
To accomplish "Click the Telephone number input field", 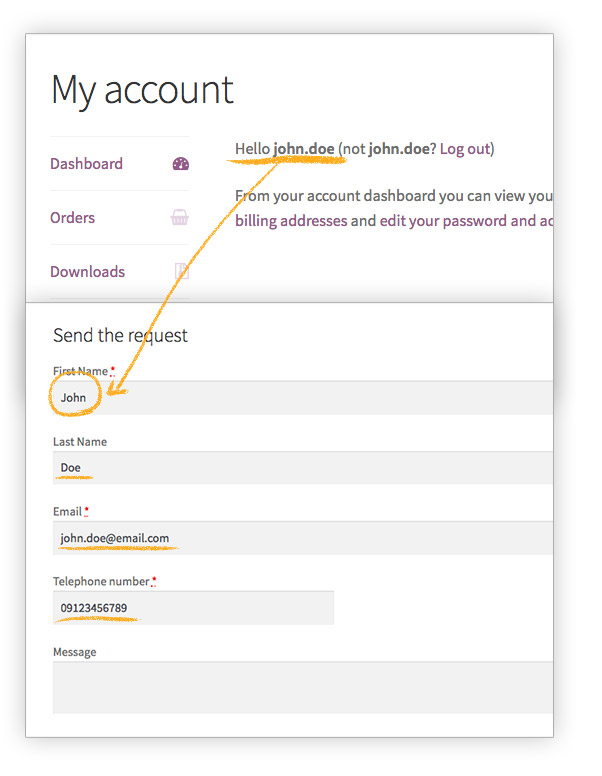I will (194, 608).
